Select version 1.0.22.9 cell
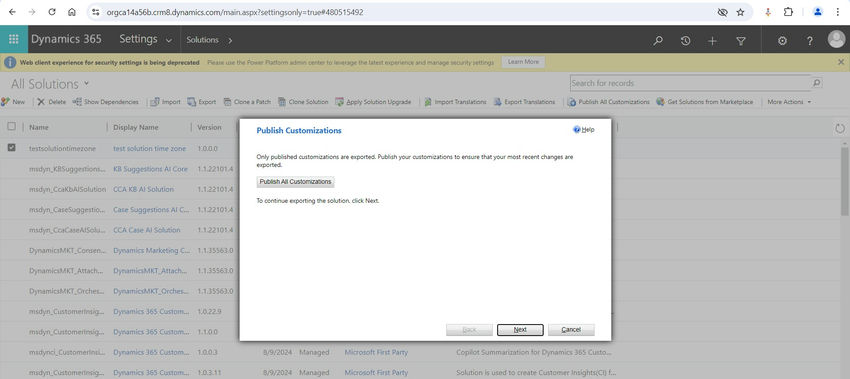This screenshot has height=379, width=850. tap(209, 311)
